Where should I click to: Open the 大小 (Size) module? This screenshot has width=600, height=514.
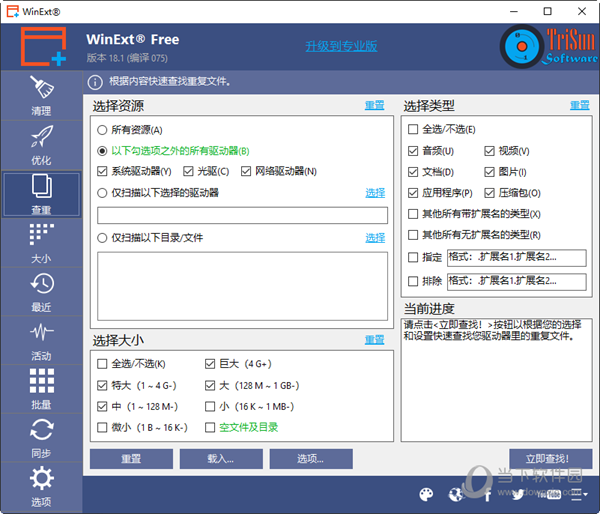click(x=41, y=243)
